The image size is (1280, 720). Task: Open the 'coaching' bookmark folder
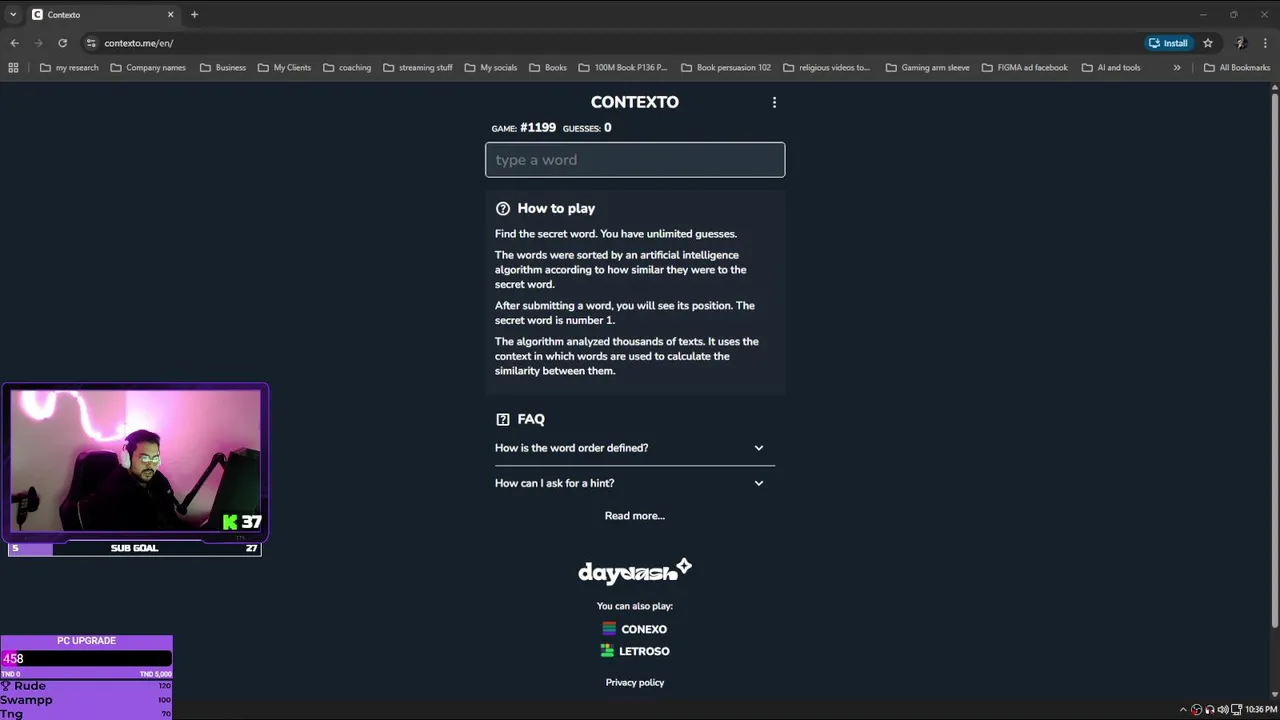[x=347, y=68]
